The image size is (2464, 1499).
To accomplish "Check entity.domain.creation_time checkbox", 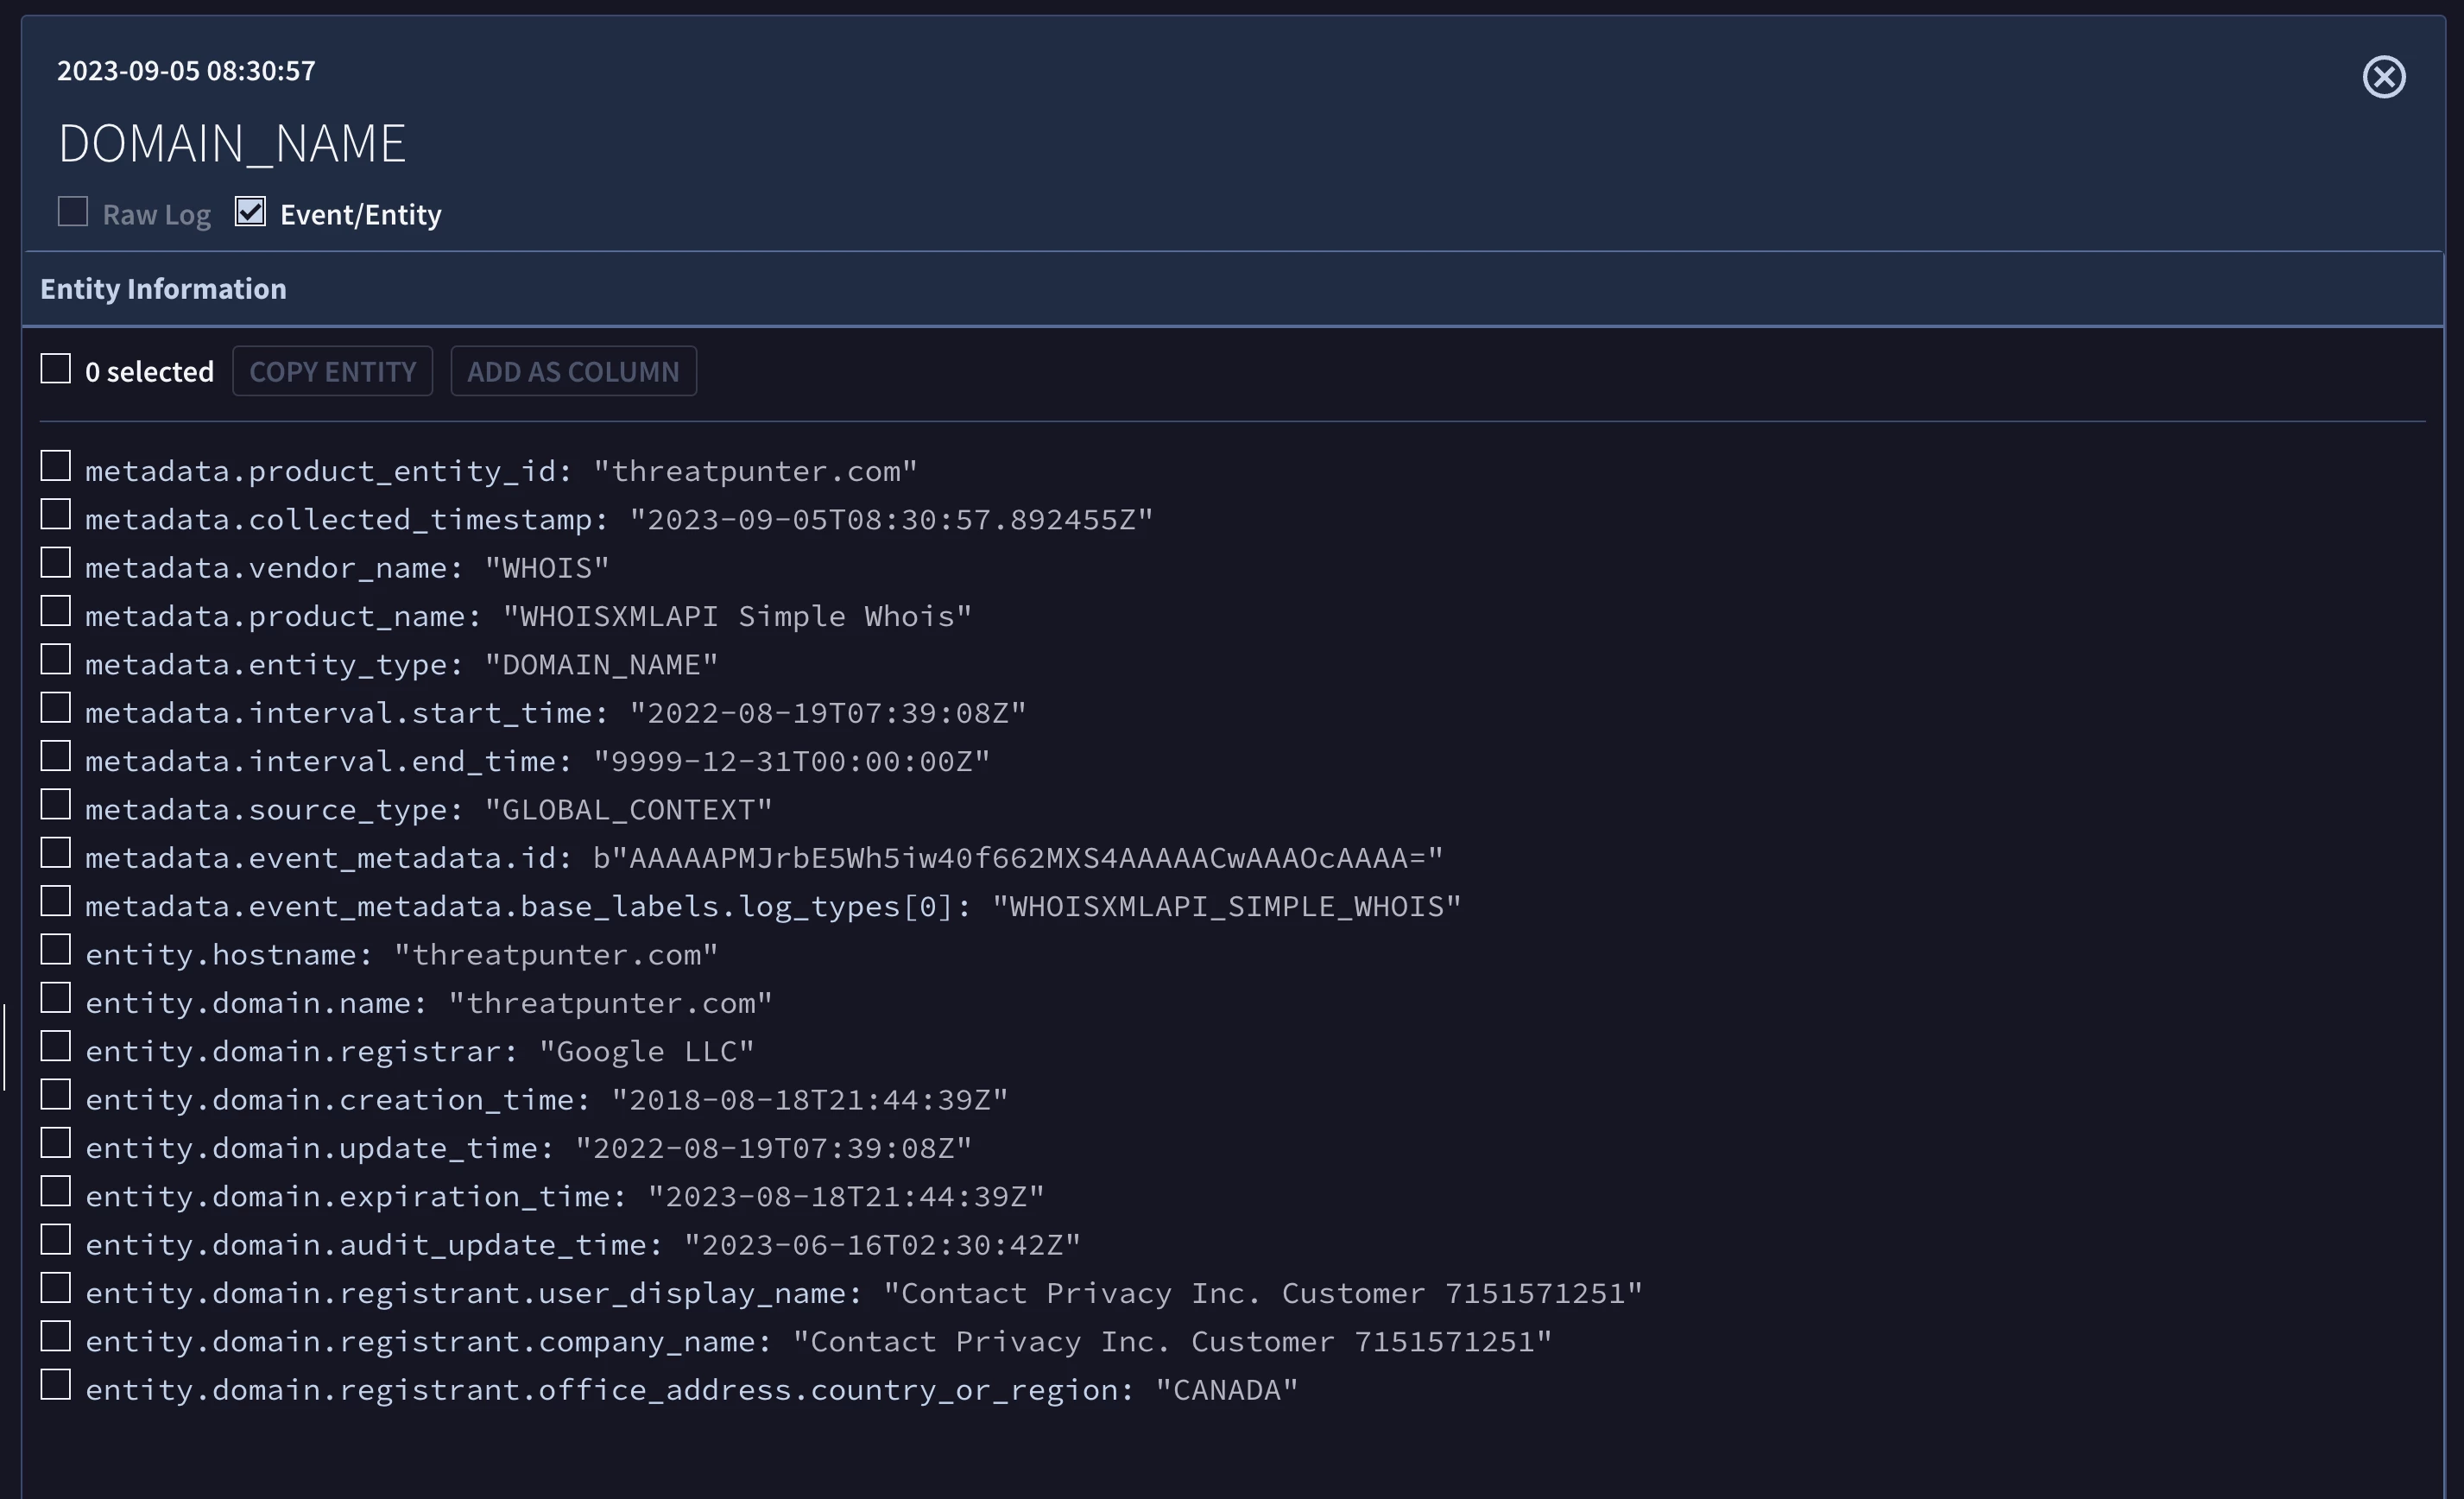I will click(x=55, y=1095).
